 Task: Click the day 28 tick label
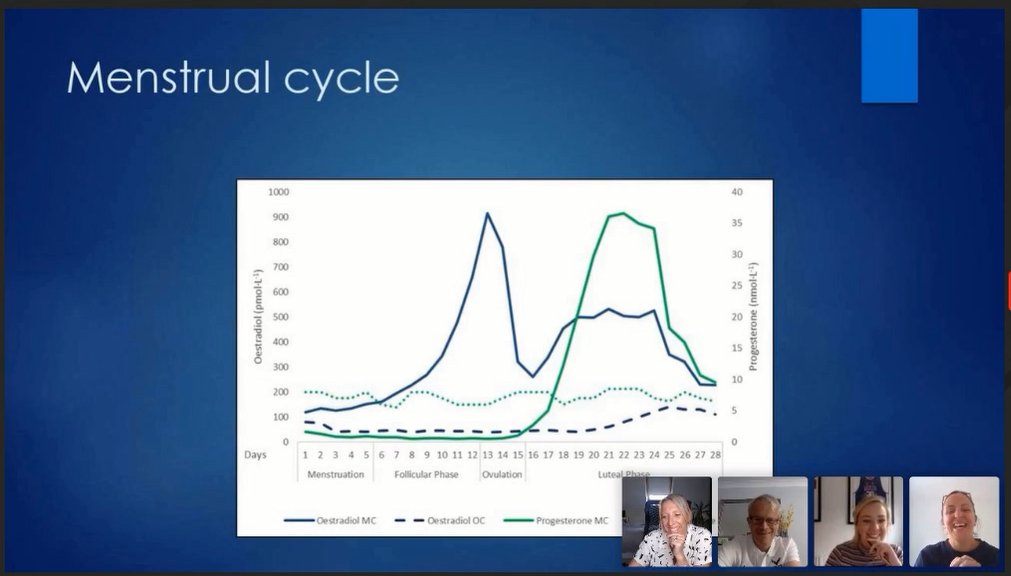(717, 454)
